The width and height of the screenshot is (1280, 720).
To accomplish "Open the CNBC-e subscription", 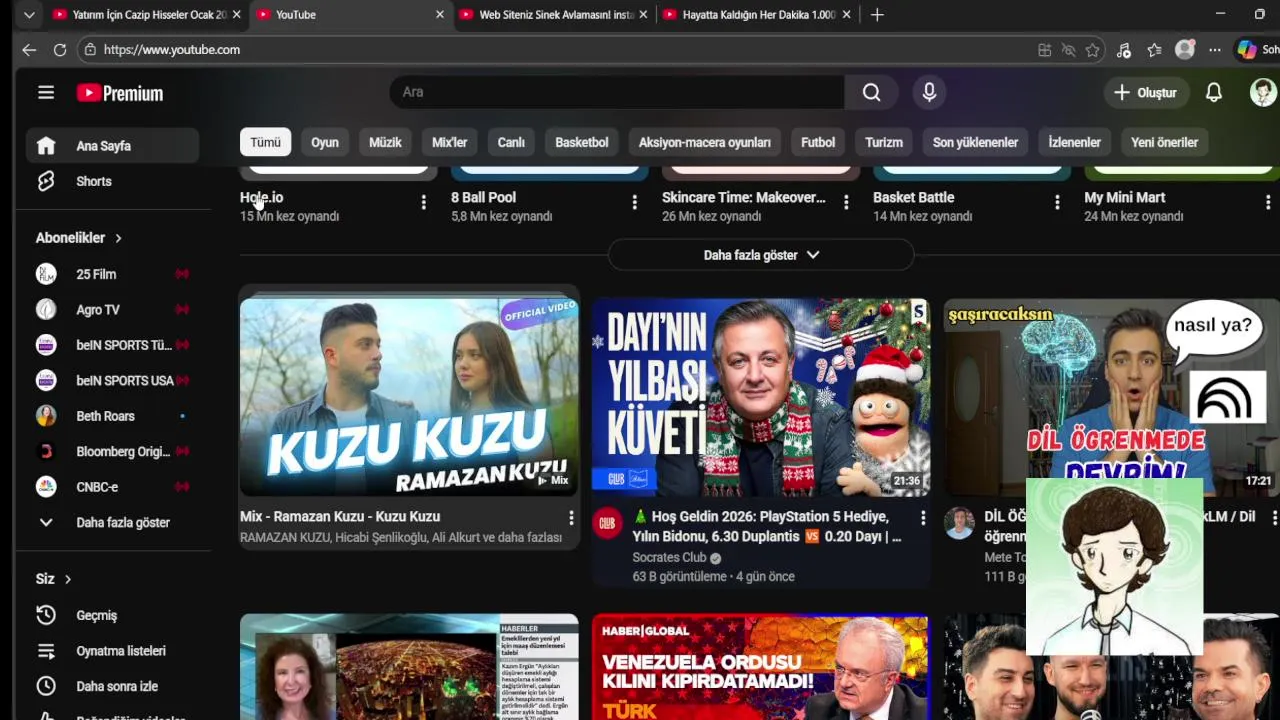I will tap(112, 487).
